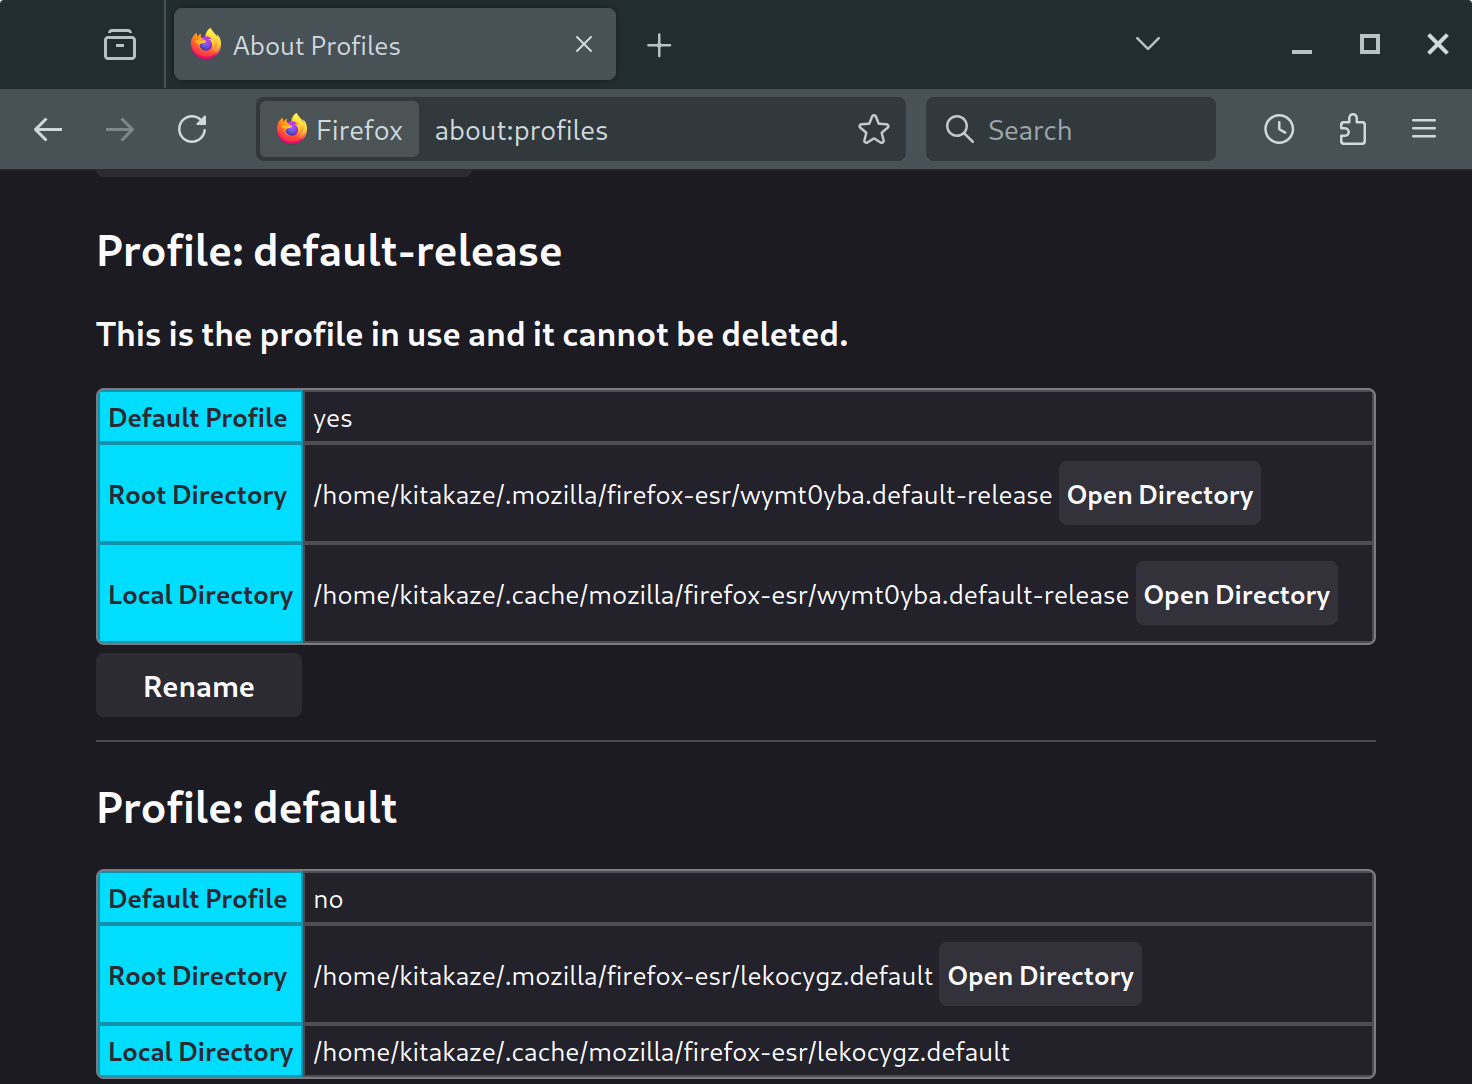Open a new tab with plus icon

pyautogui.click(x=659, y=45)
